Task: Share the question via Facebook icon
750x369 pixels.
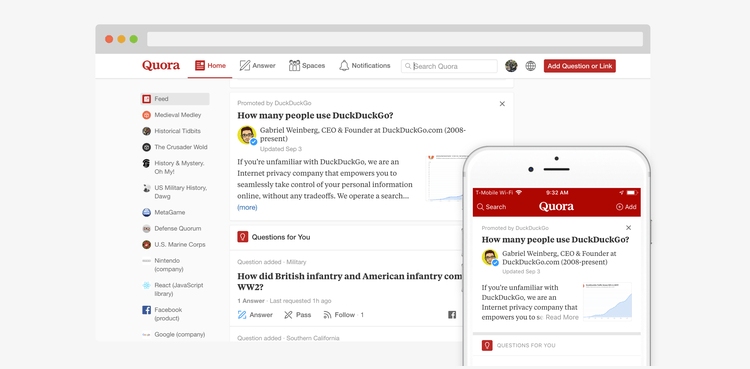Action: pos(452,315)
